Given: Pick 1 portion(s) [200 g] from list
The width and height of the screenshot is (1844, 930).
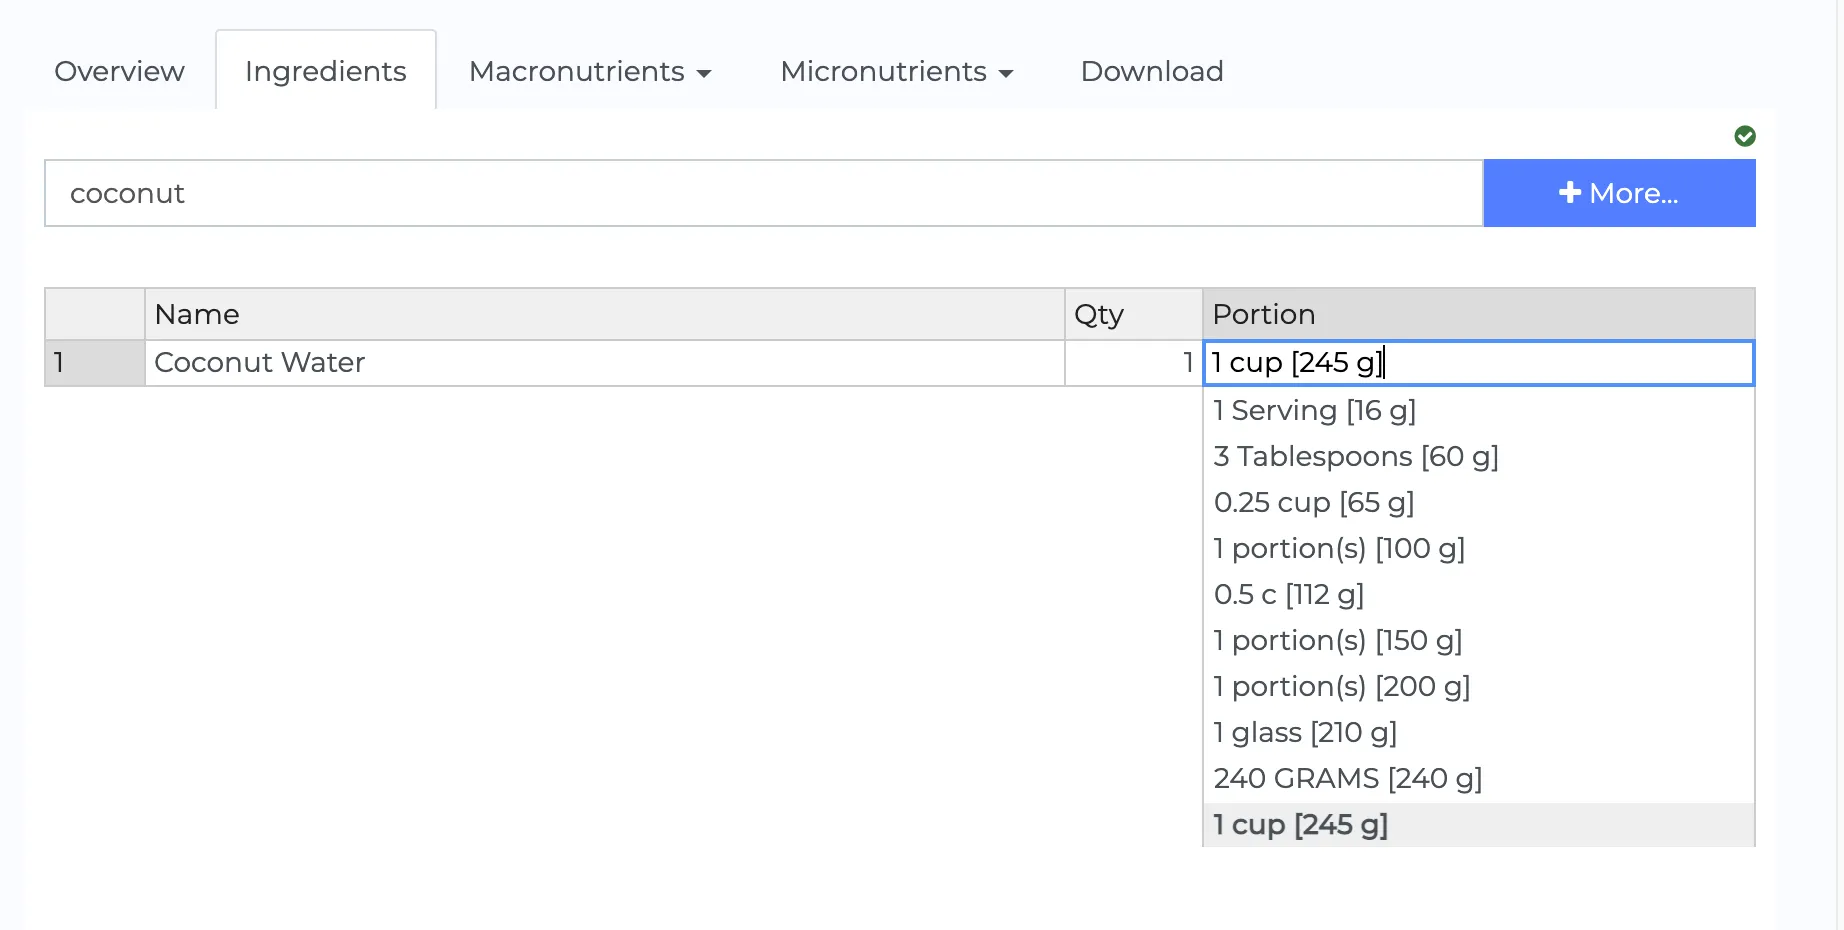Looking at the screenshot, I should click(x=1341, y=686).
